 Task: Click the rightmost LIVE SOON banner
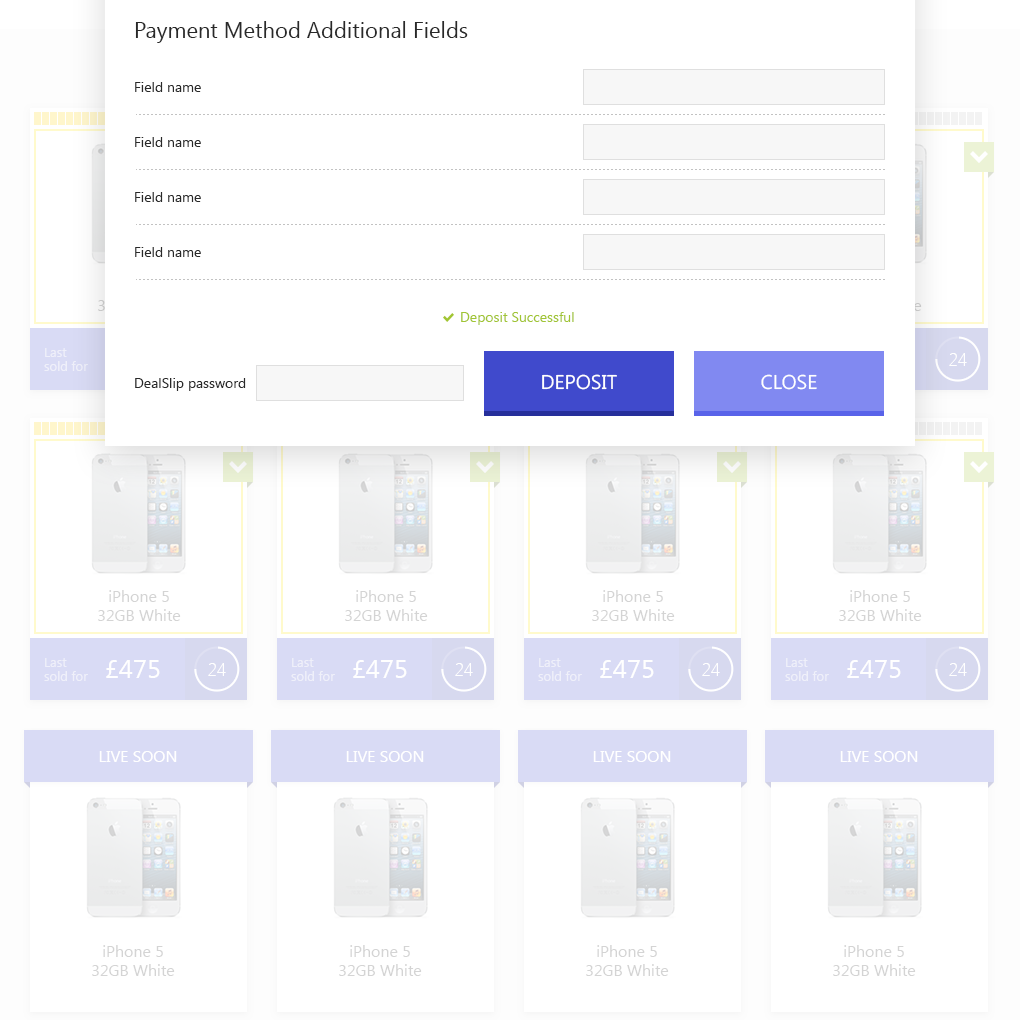pos(879,757)
